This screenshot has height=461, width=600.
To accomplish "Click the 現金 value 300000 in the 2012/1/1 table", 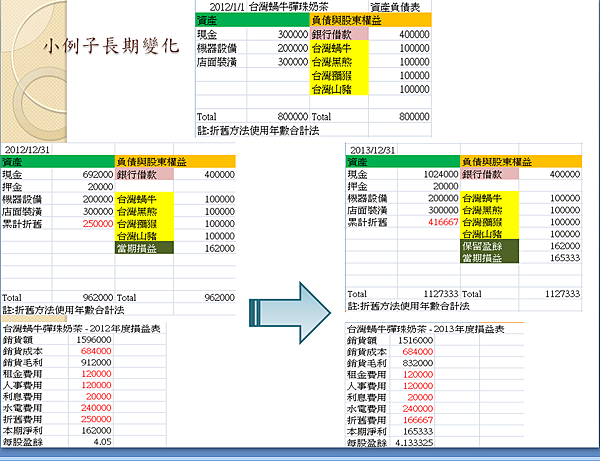I will tap(293, 34).
